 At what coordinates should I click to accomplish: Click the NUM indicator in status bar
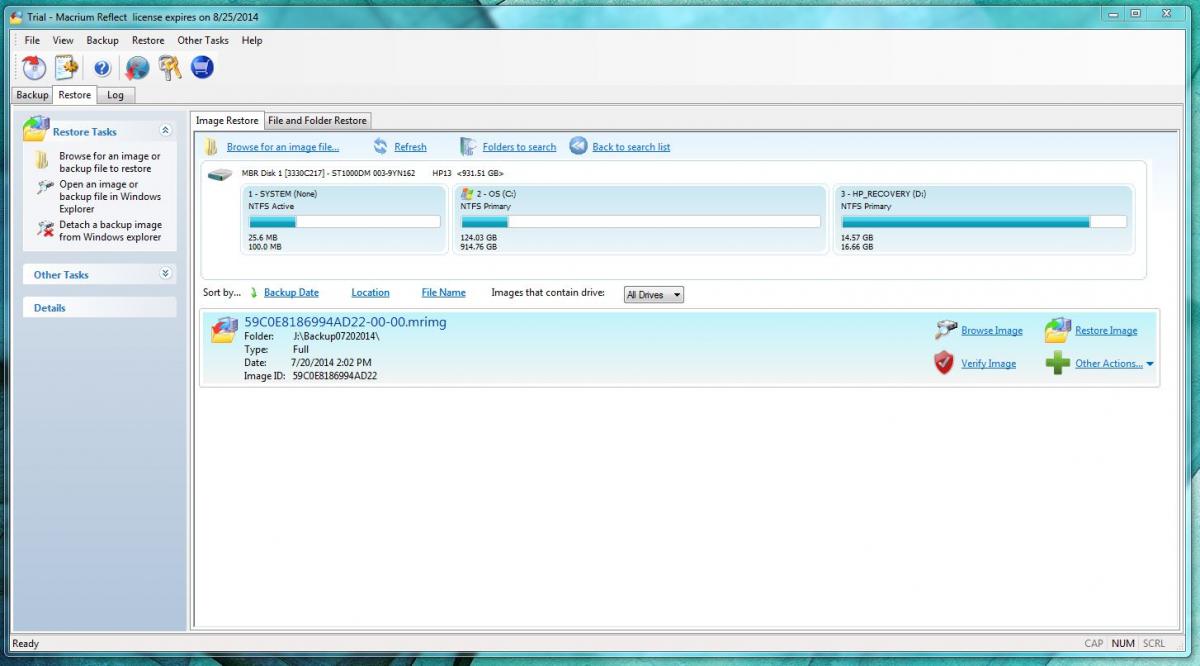(x=1123, y=643)
